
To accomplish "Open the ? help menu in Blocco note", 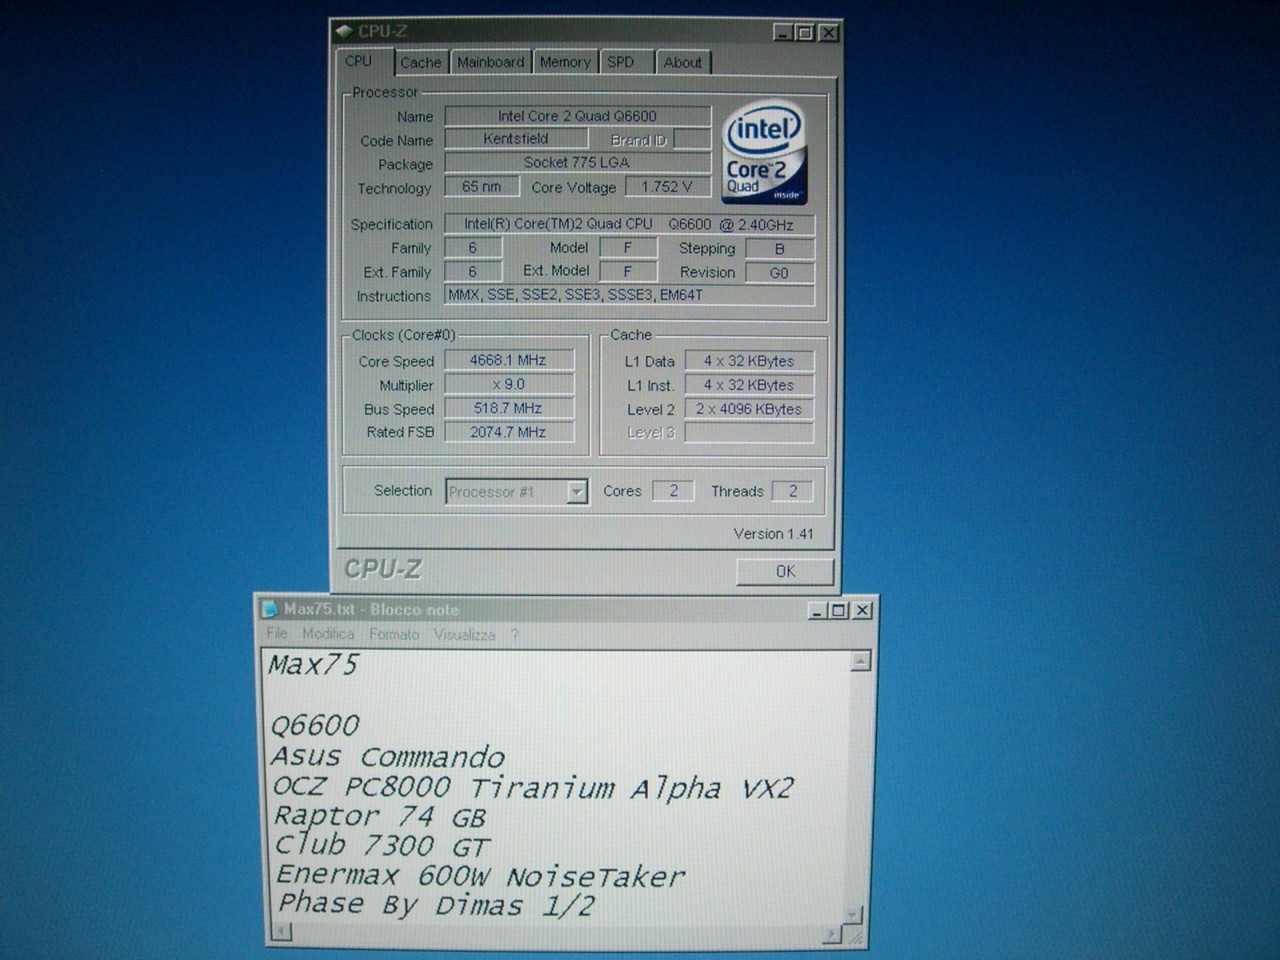I will [x=515, y=634].
